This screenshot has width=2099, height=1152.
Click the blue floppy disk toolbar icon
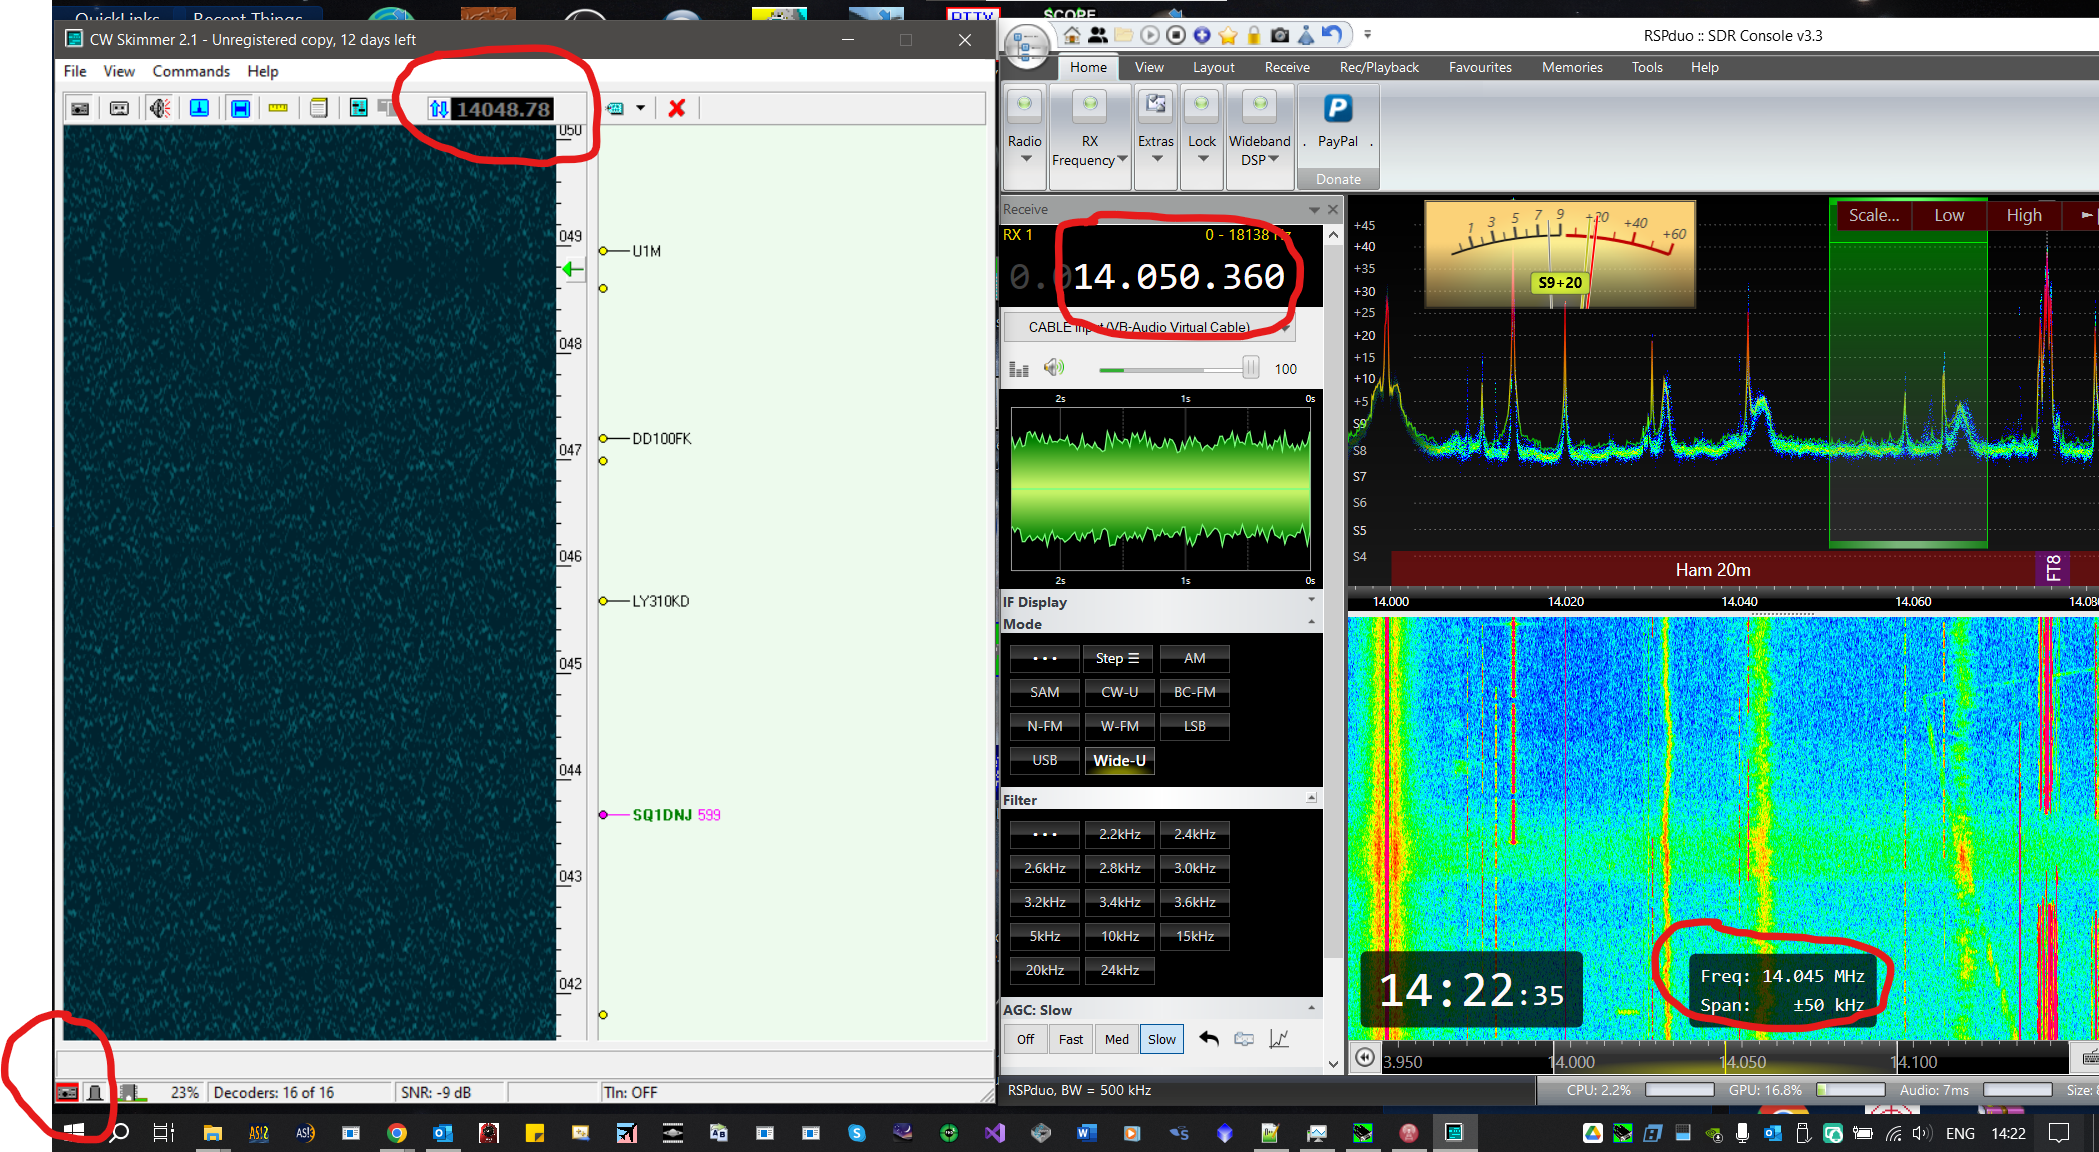240,108
